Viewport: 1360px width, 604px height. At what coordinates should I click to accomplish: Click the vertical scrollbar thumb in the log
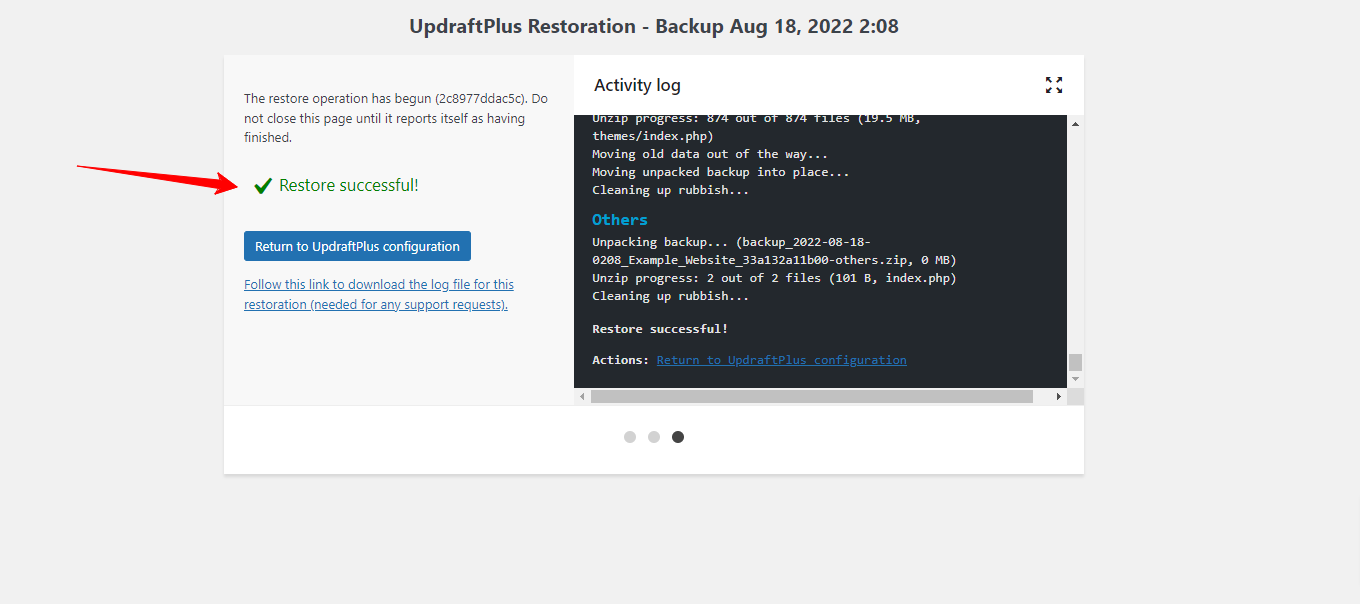[1075, 362]
